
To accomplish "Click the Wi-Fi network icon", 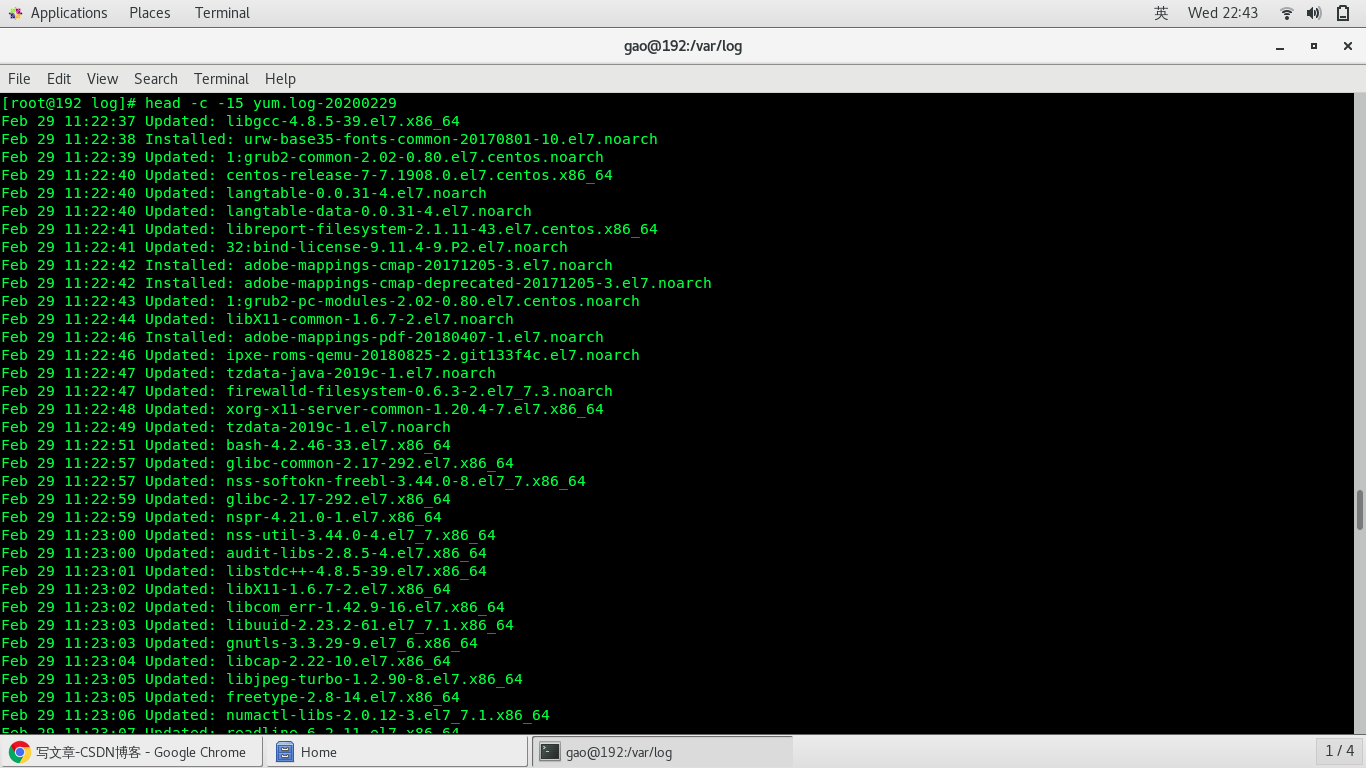I will [1285, 13].
